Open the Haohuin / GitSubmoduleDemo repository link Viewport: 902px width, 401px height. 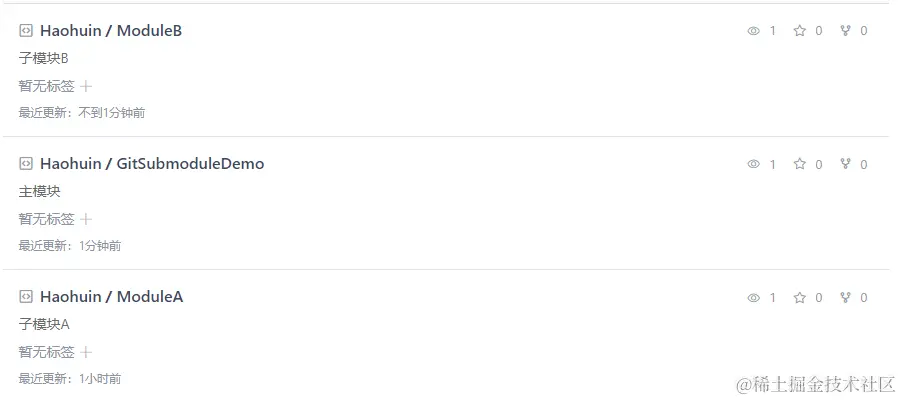[x=152, y=164]
